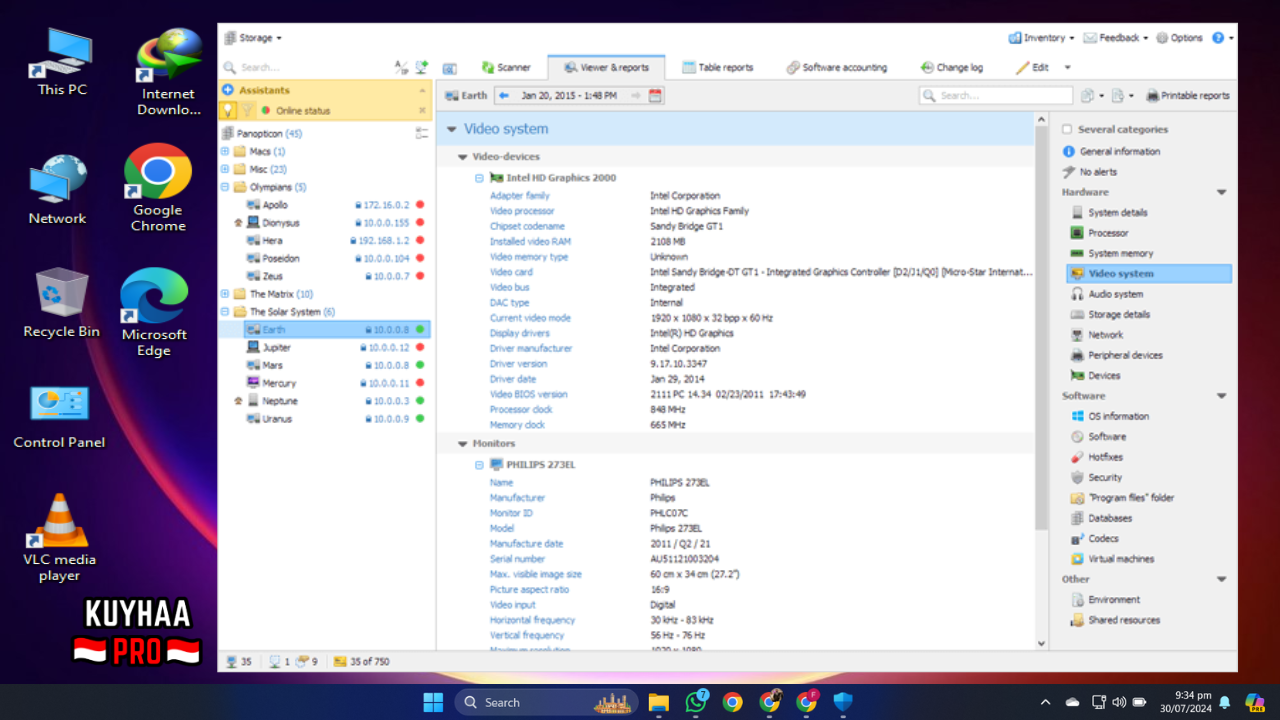This screenshot has width=1280, height=720.
Task: Click the Printable reports button
Action: click(1188, 96)
